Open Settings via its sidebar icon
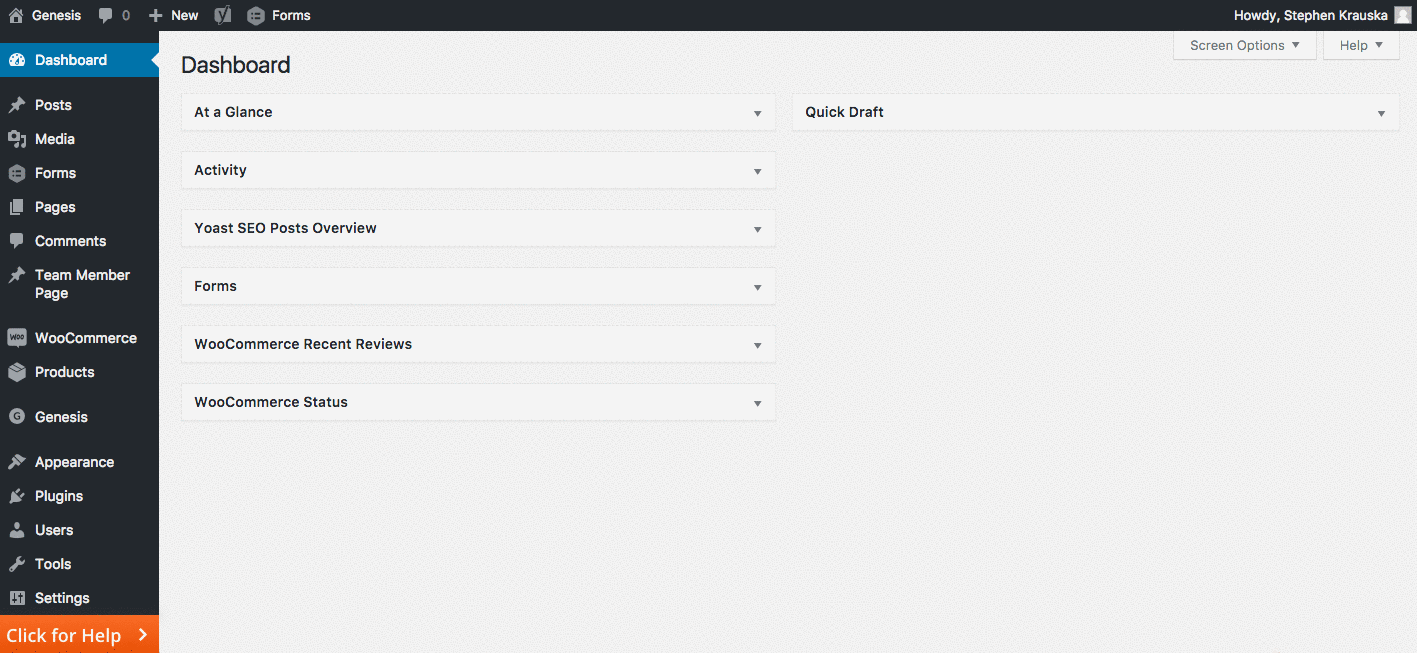 click(18, 598)
